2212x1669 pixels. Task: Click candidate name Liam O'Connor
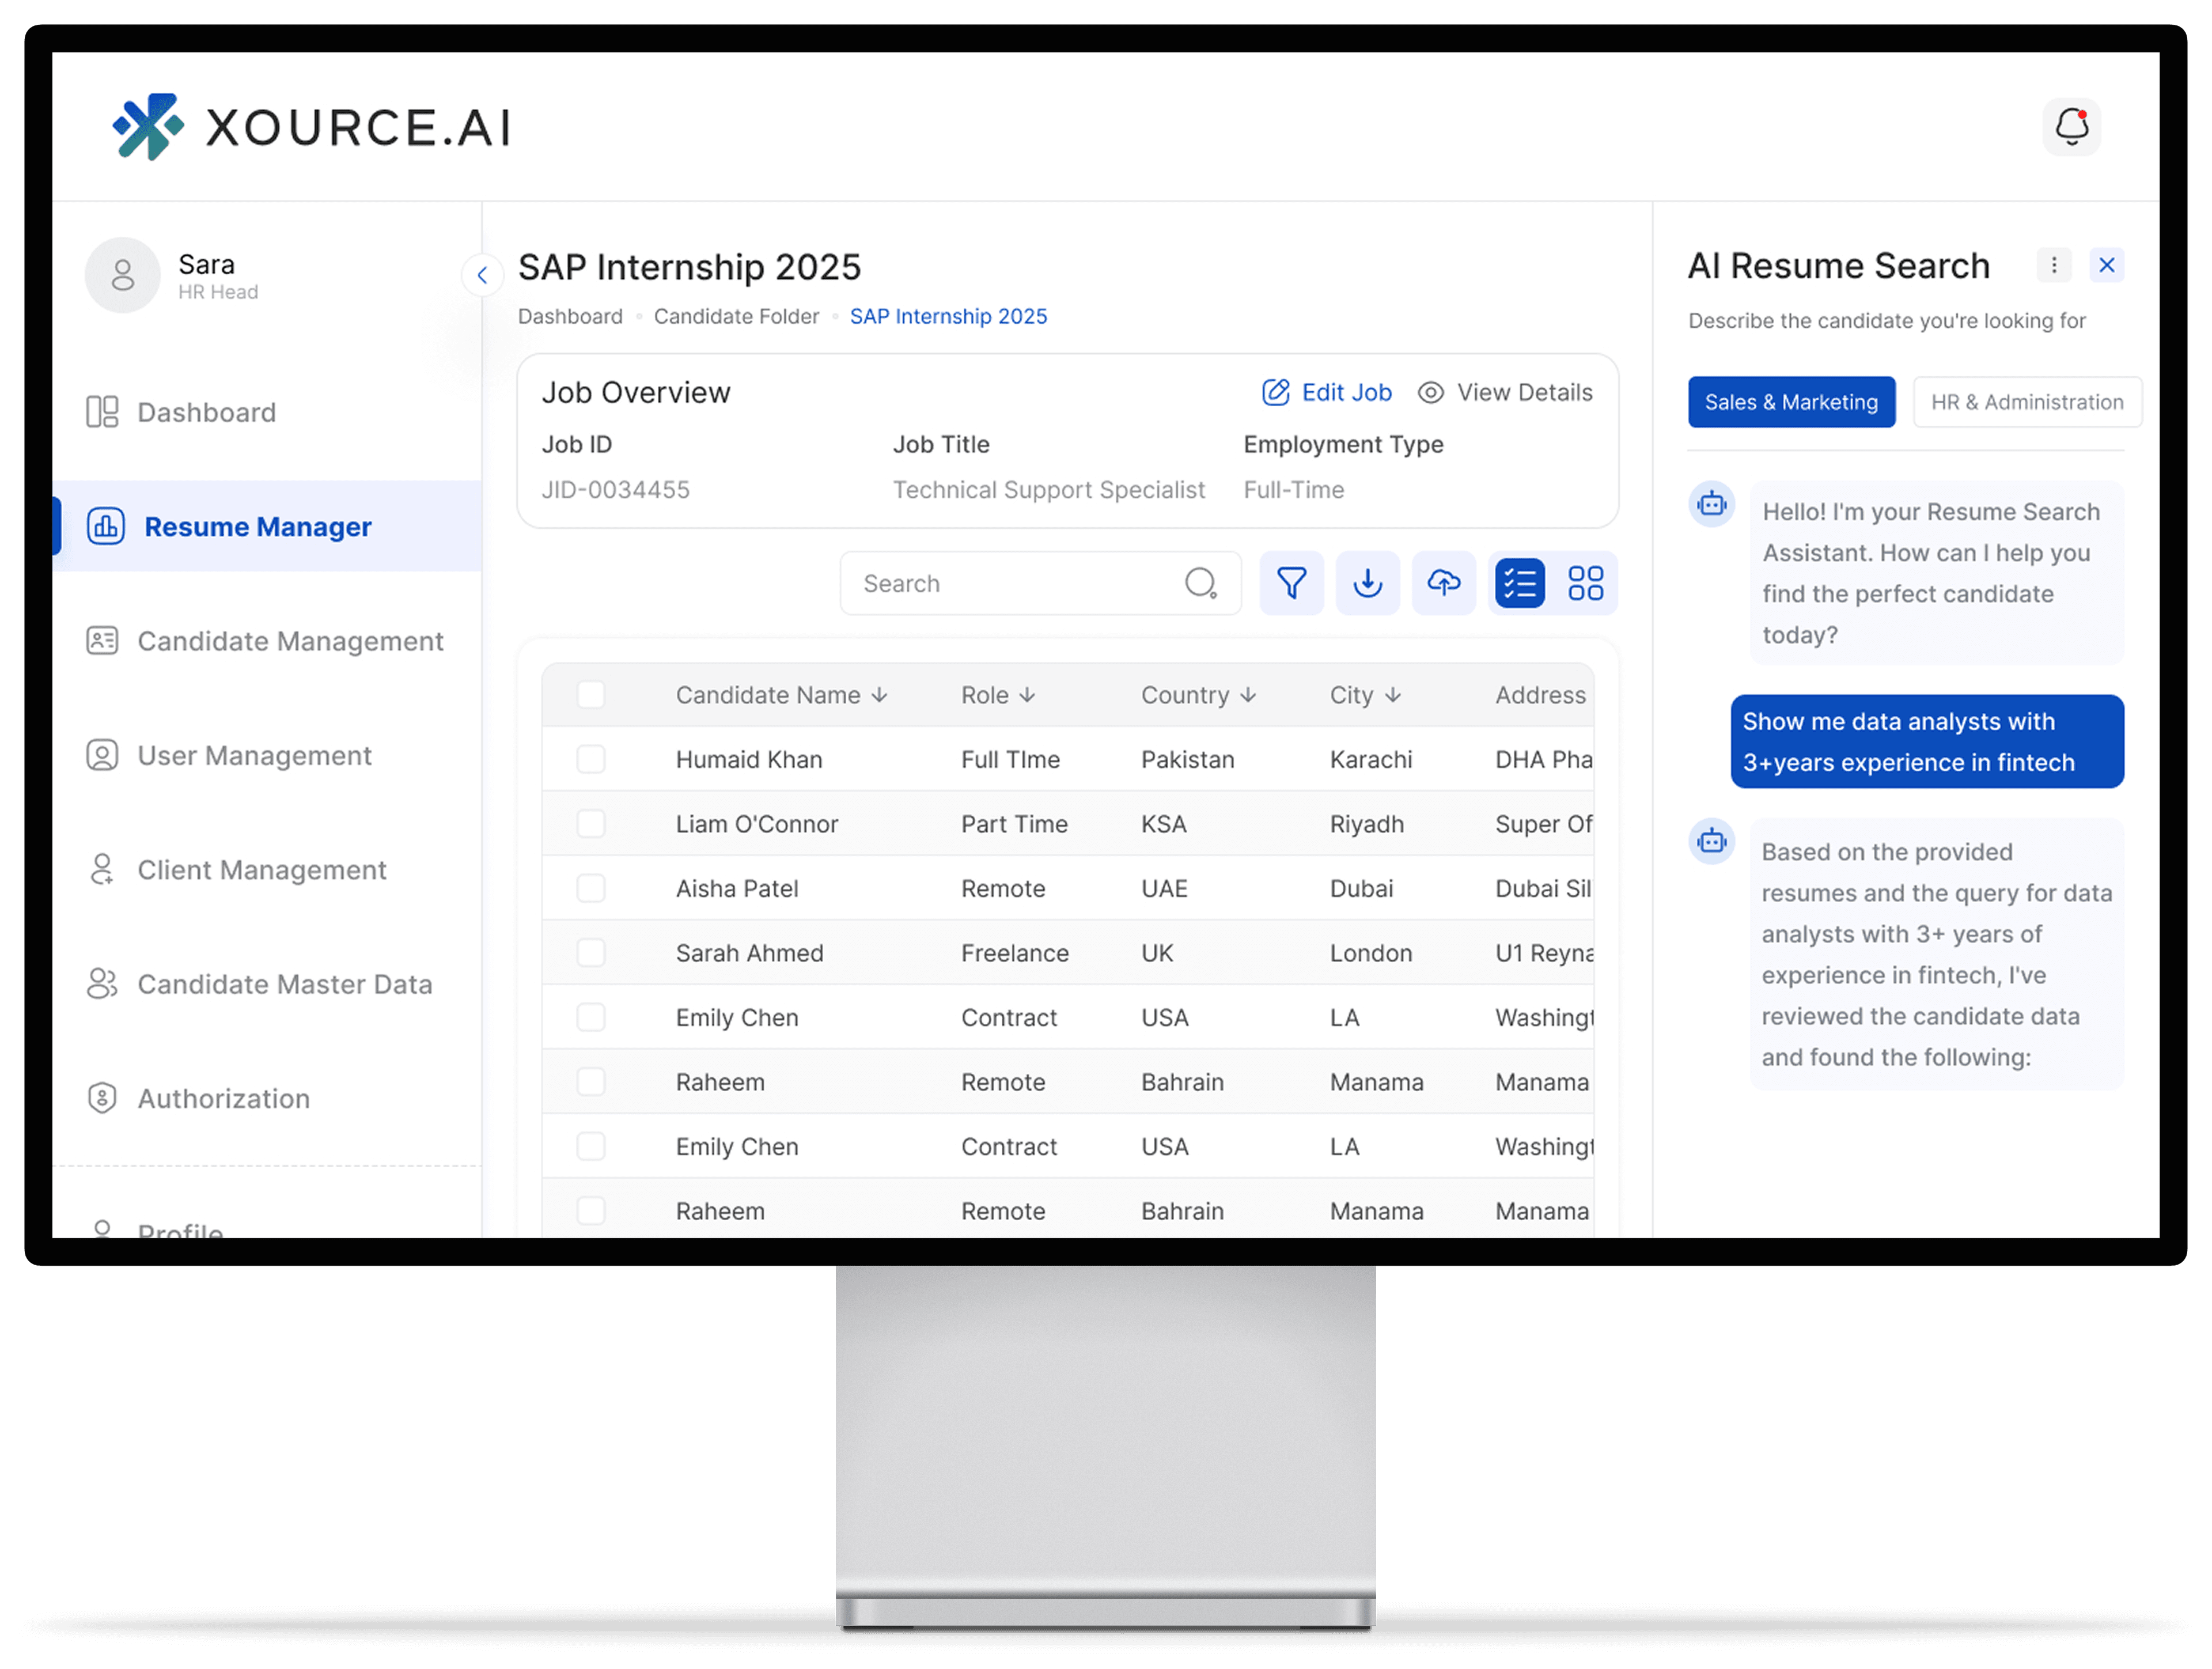click(757, 824)
